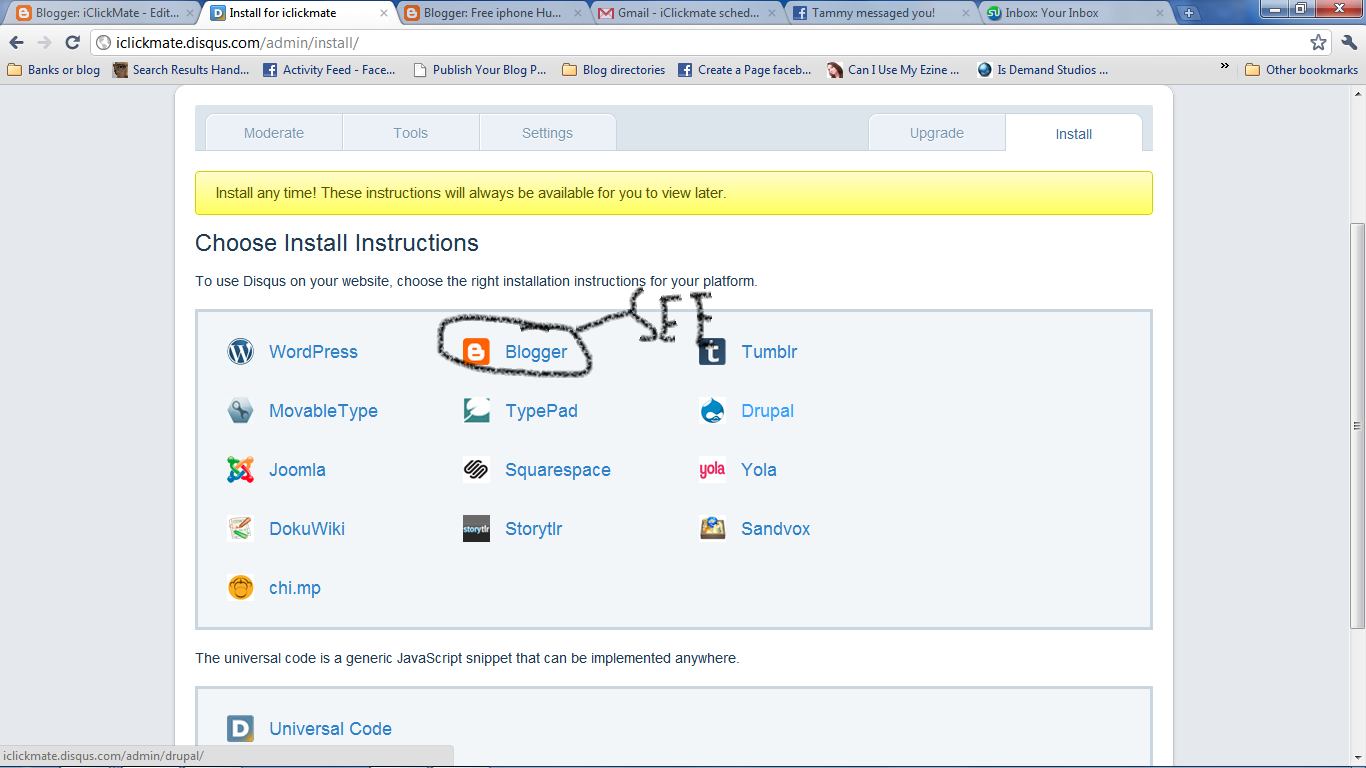Switch to the Moderate tab
Viewport: 1366px width, 768px height.
point(274,133)
